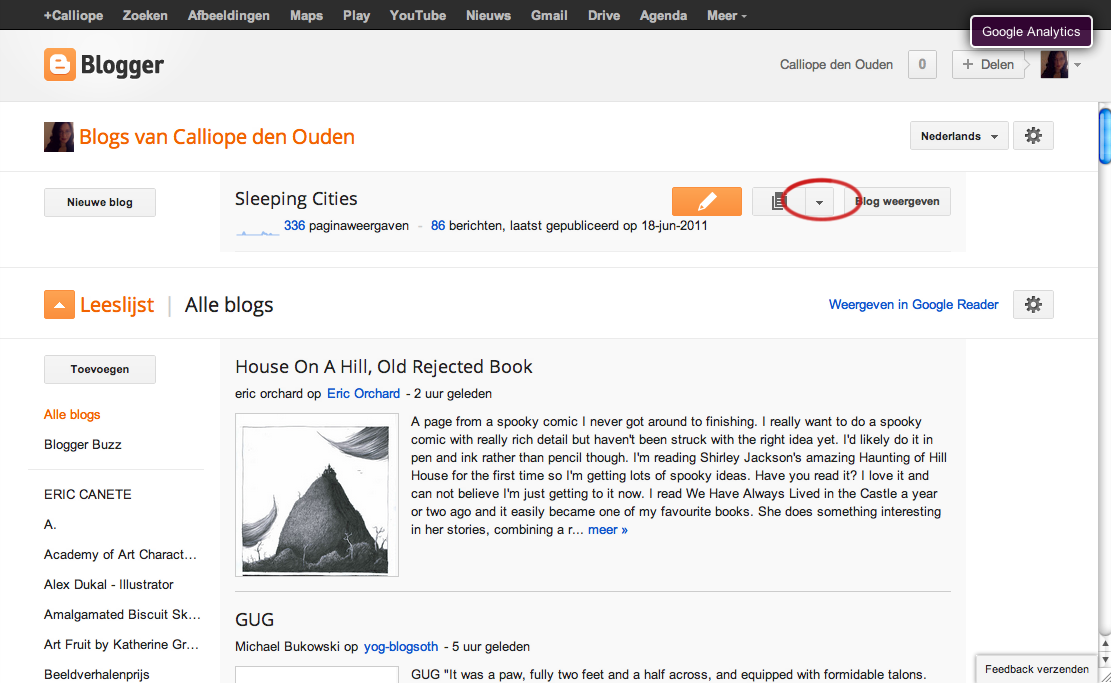
Task: Open Agenda in the Google bar
Action: pos(663,16)
